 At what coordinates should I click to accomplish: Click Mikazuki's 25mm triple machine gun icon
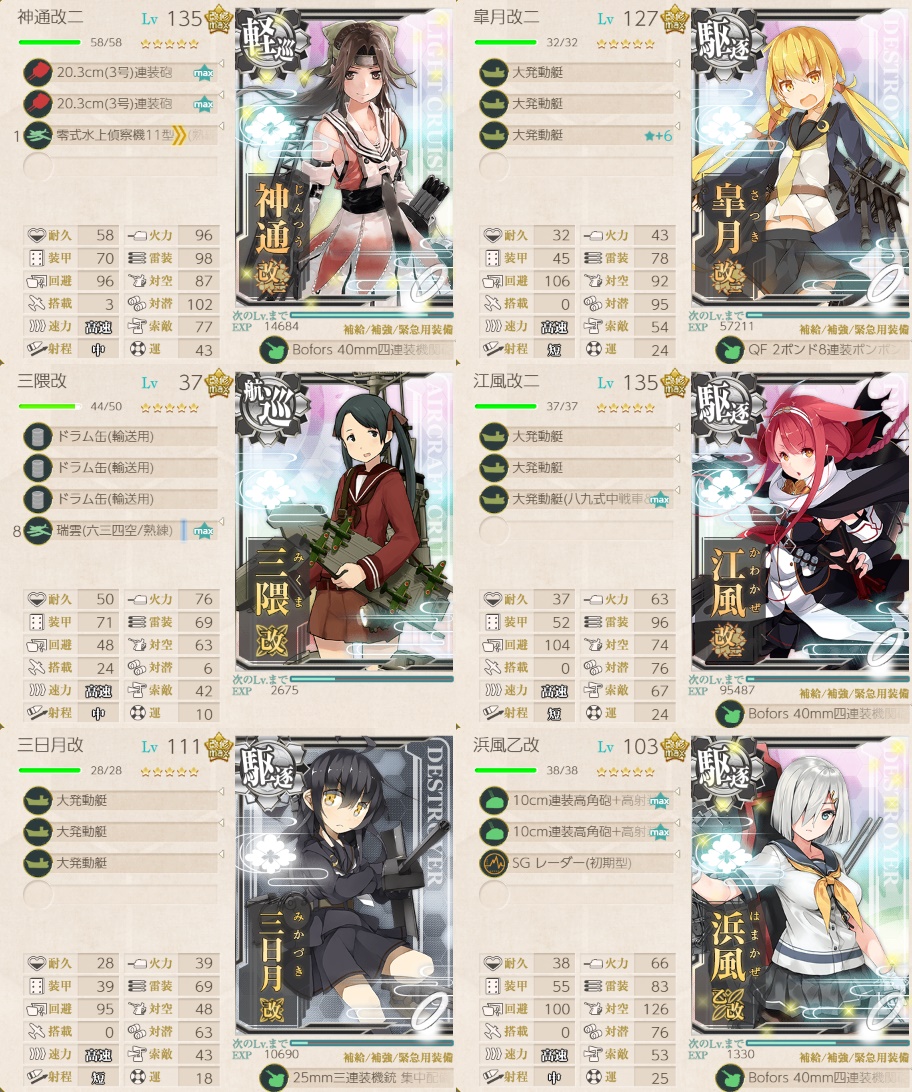point(274,1078)
